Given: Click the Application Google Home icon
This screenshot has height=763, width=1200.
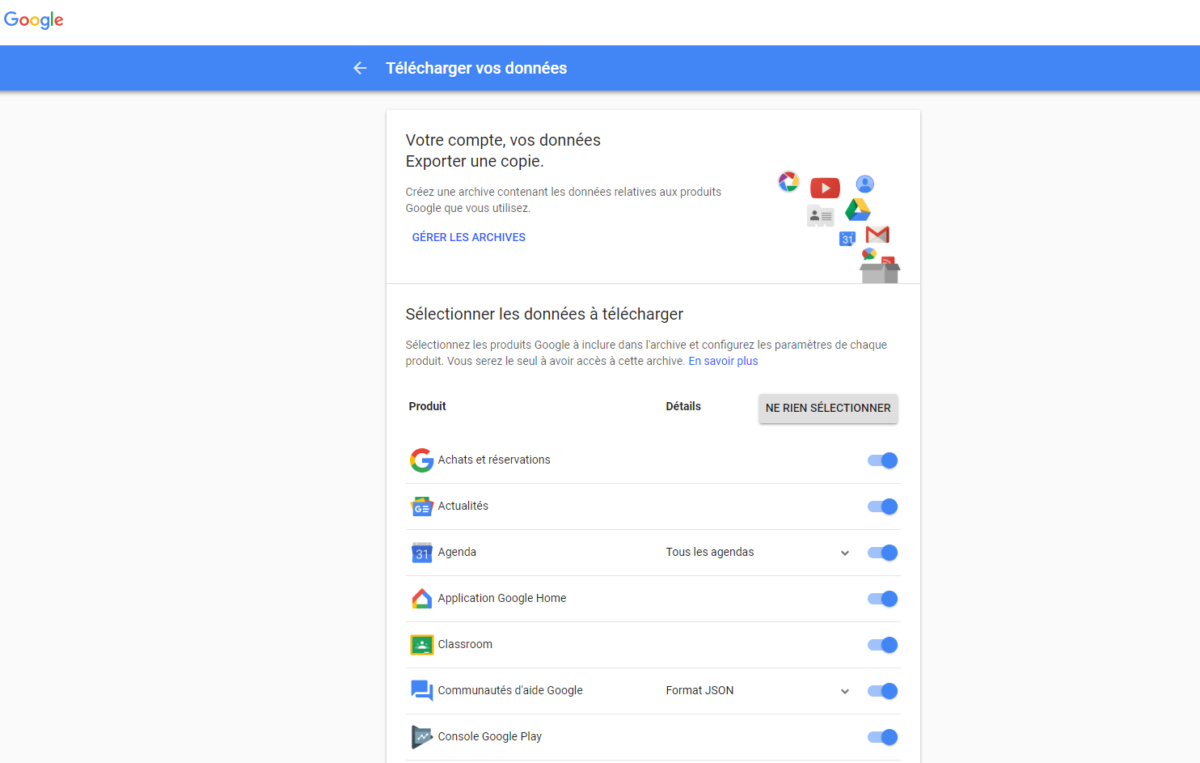Looking at the screenshot, I should click(x=421, y=598).
